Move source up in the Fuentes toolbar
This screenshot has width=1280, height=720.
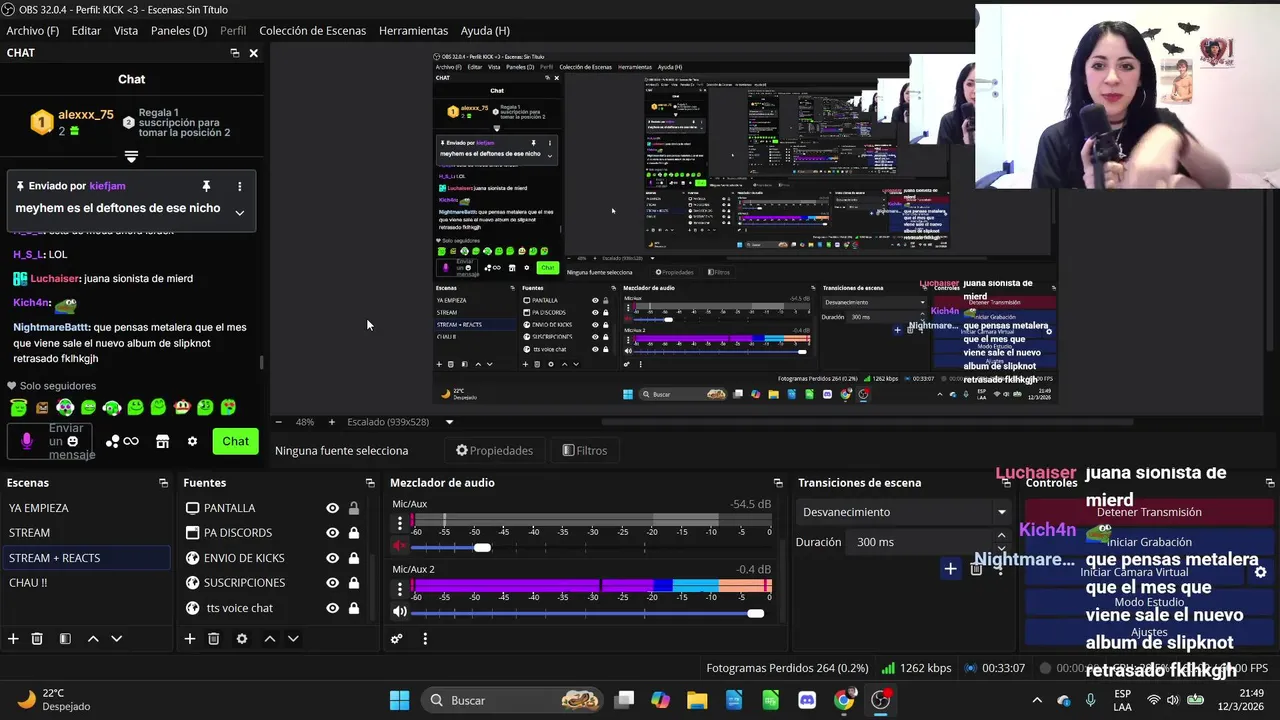coord(269,639)
